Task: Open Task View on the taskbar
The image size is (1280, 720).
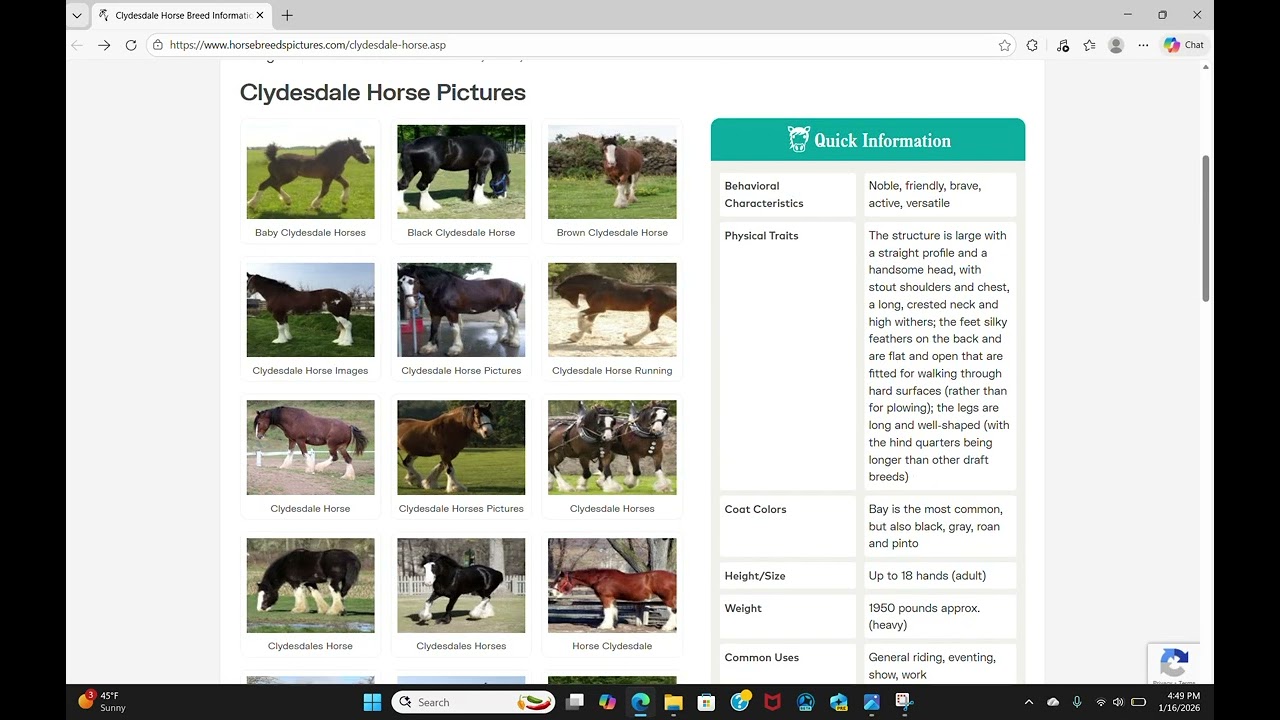Action: (x=574, y=702)
